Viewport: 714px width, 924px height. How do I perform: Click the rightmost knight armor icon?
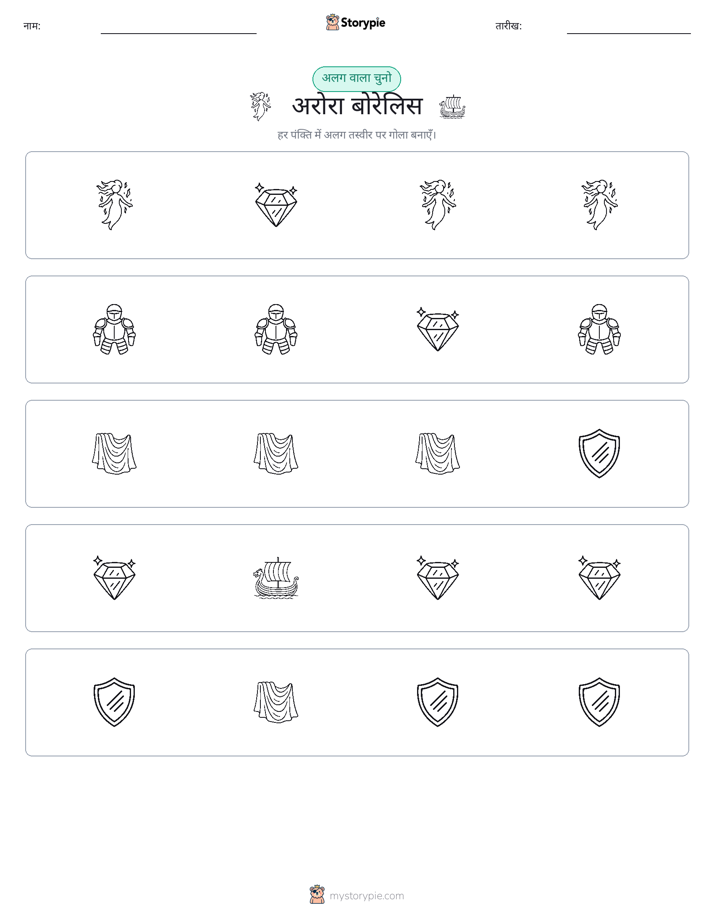[x=599, y=329]
